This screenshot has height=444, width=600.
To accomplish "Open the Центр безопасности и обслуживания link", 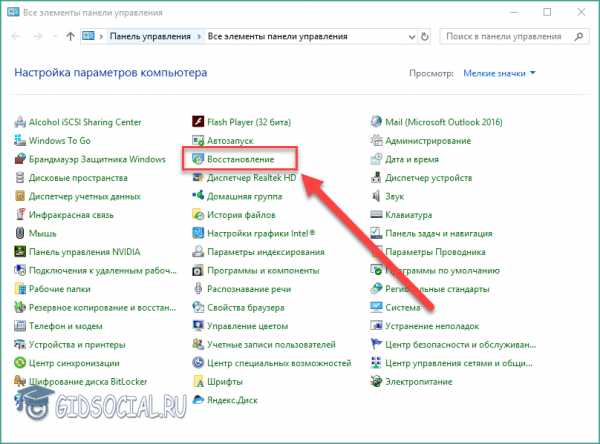I will coord(460,345).
